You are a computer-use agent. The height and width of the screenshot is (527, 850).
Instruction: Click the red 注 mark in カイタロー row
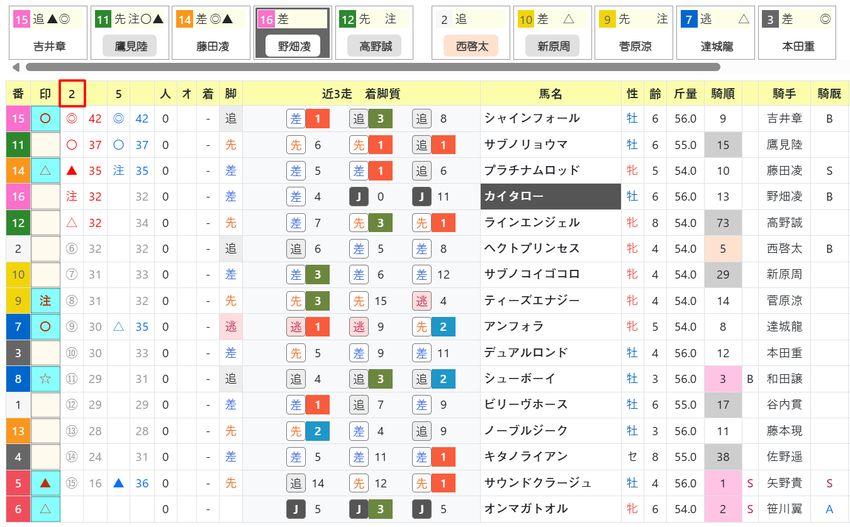(72, 197)
